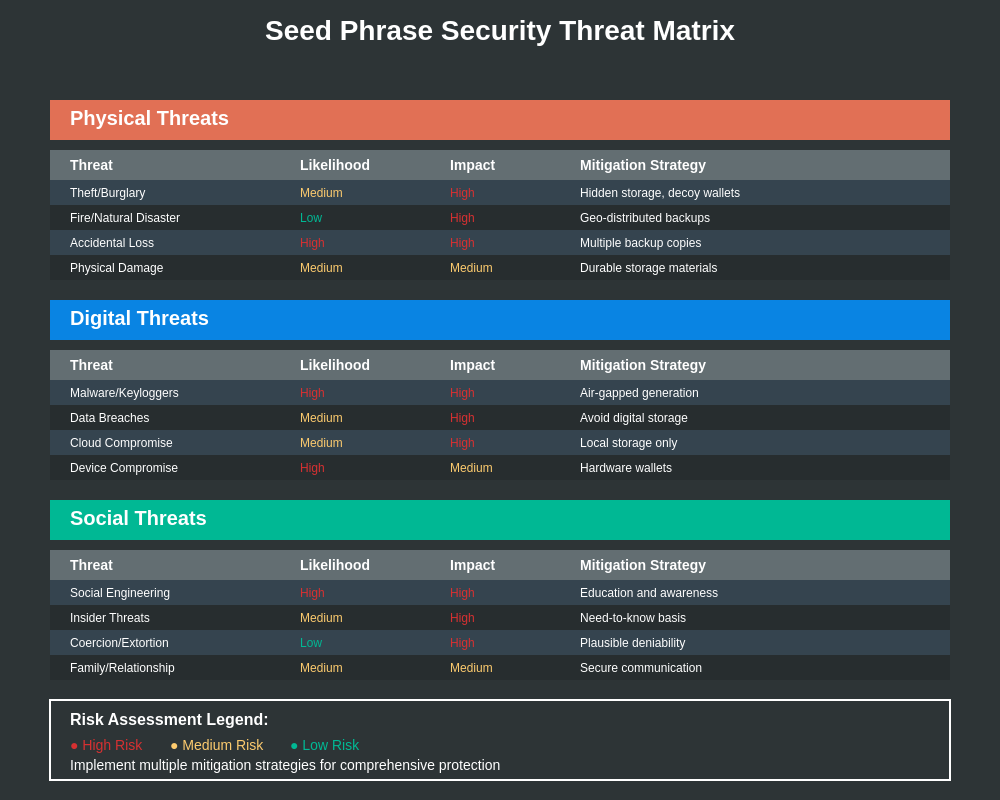Click the Theft/Burglary threat row
This screenshot has height=800, width=1000.
499,193
